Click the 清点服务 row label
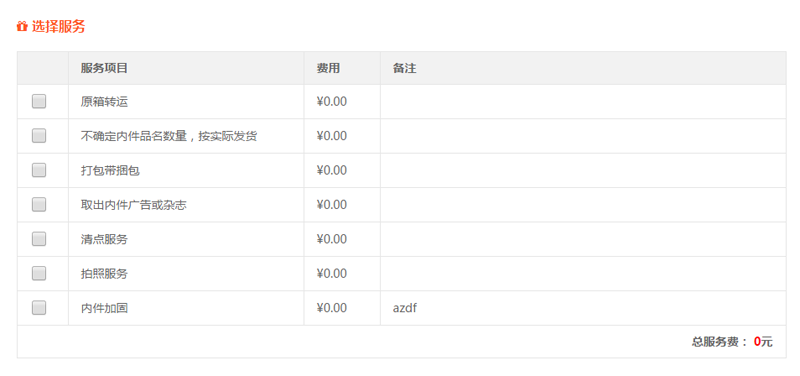The height and width of the screenshot is (376, 800). point(104,239)
